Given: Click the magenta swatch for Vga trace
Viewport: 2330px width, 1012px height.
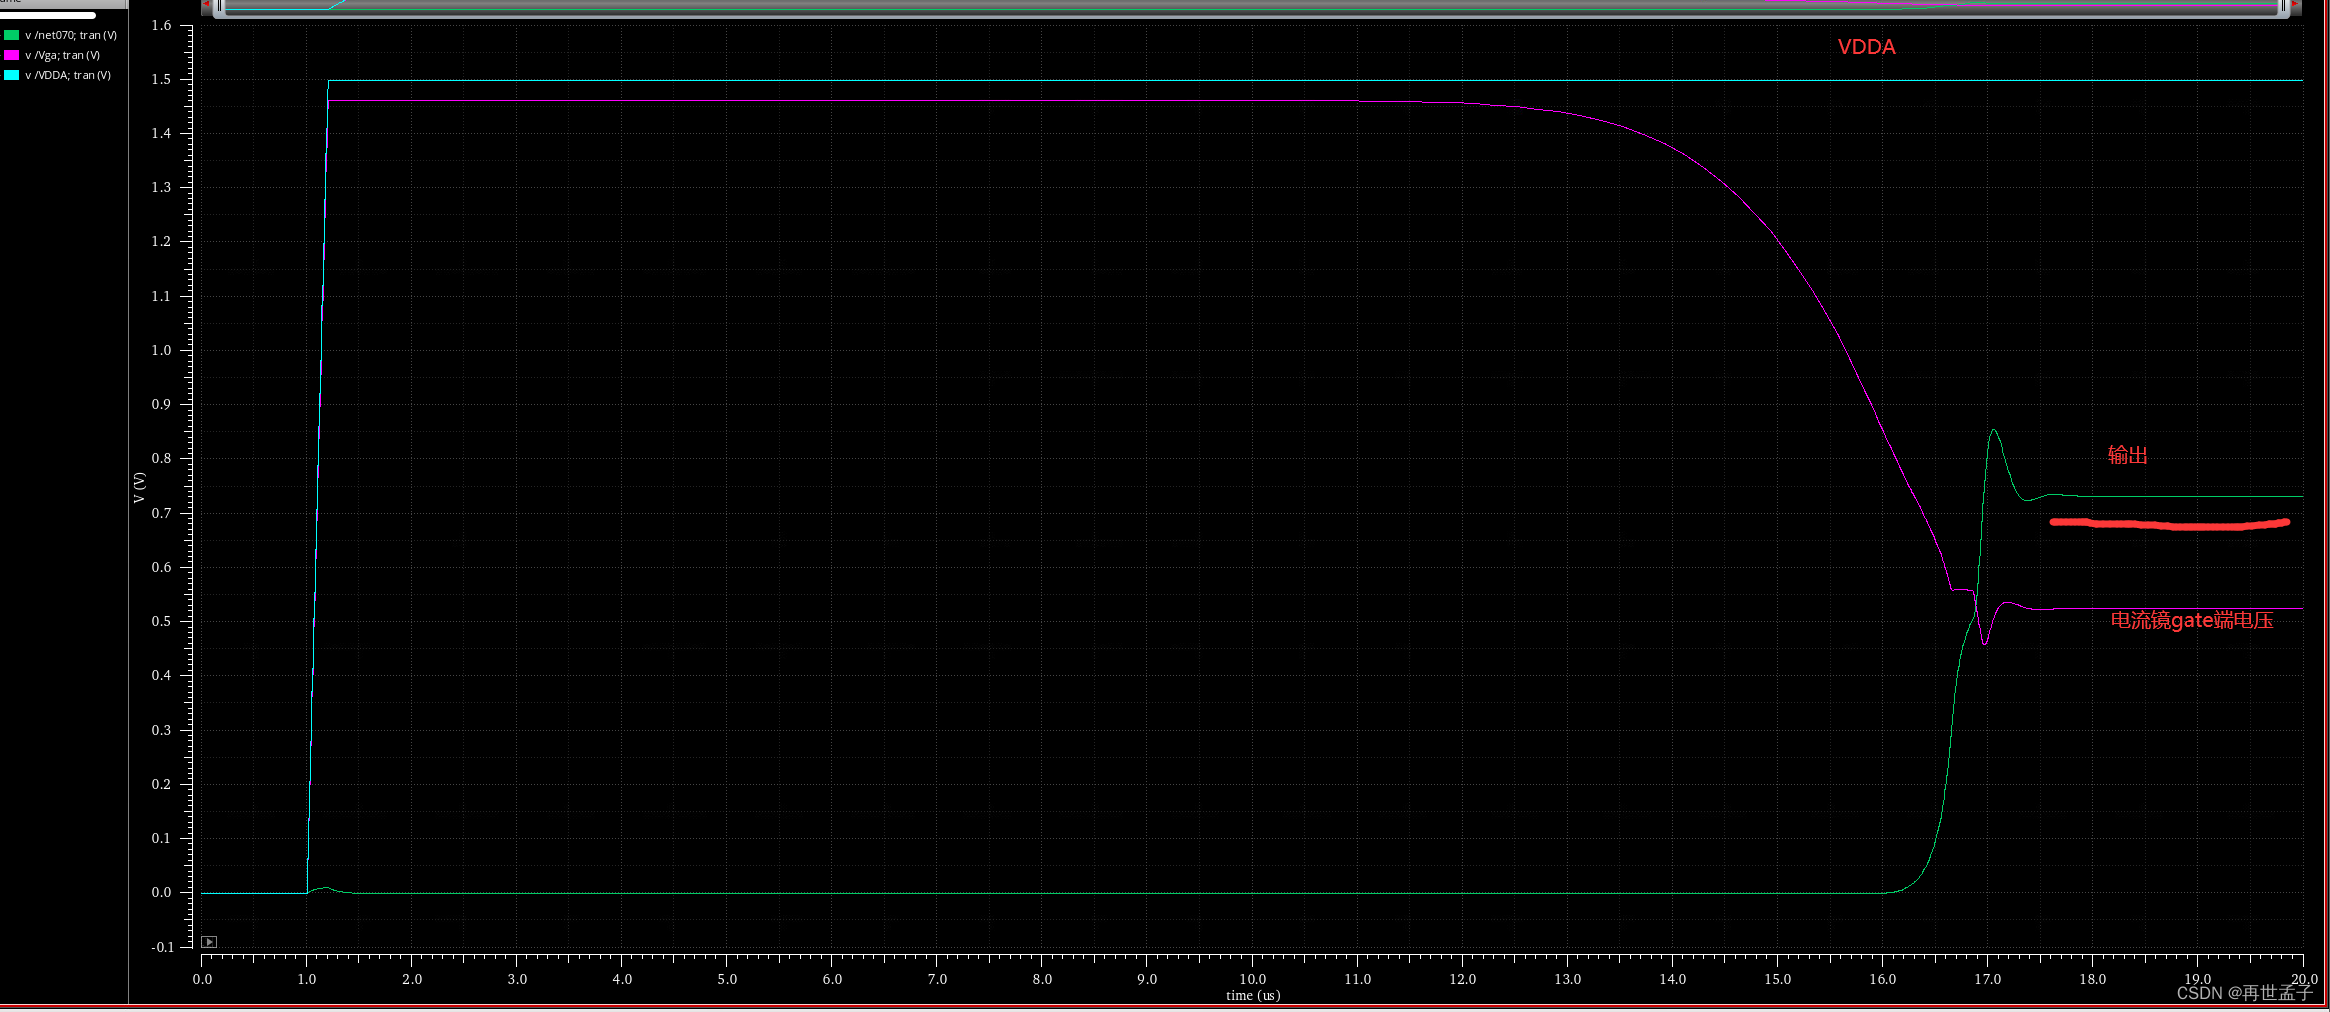Looking at the screenshot, I should [12, 55].
